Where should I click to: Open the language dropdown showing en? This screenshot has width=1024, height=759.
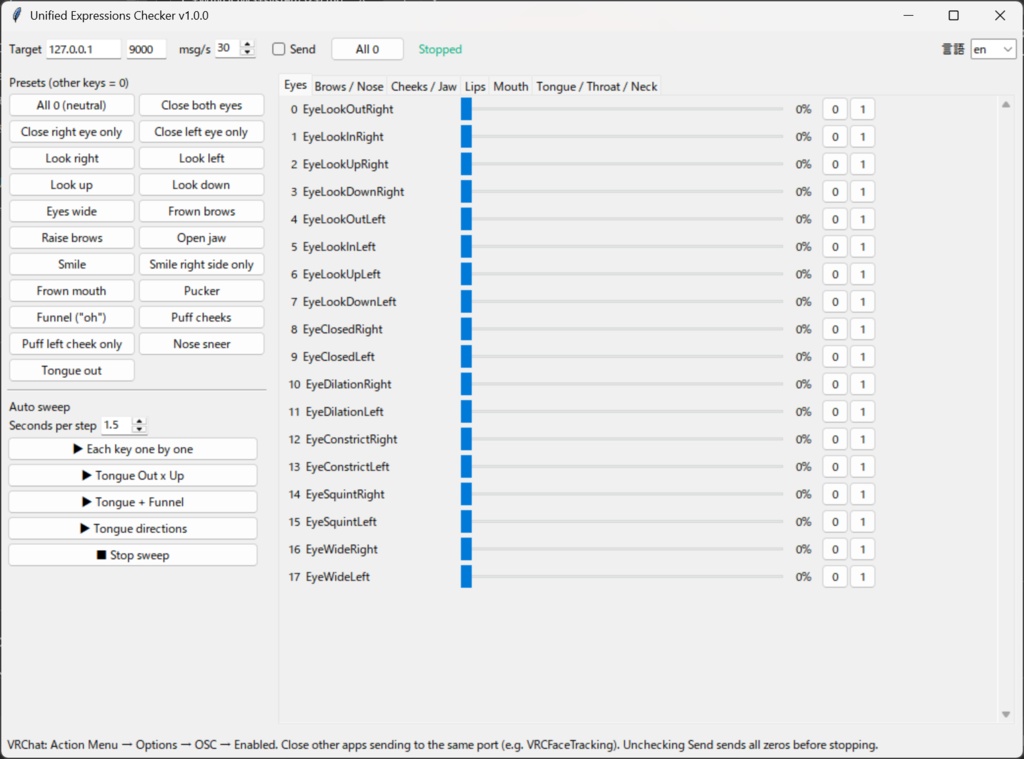pyautogui.click(x=993, y=49)
